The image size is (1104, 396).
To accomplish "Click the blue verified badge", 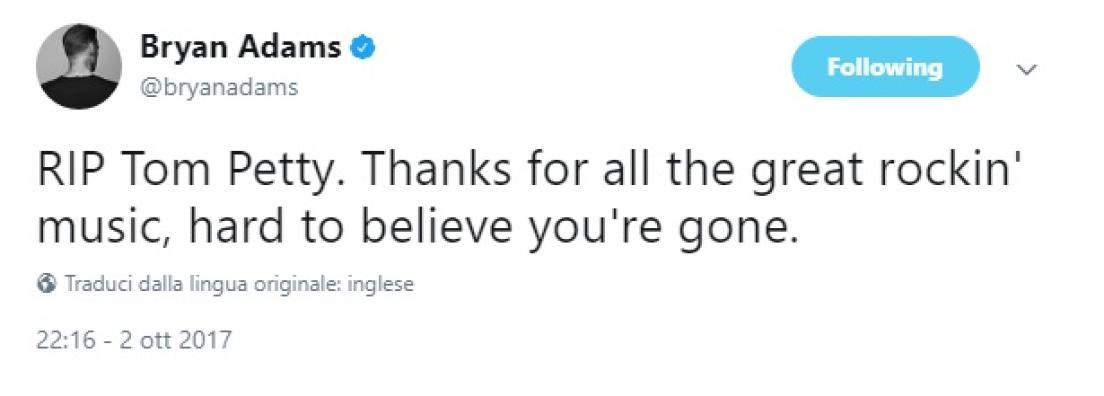I will pyautogui.click(x=364, y=48).
